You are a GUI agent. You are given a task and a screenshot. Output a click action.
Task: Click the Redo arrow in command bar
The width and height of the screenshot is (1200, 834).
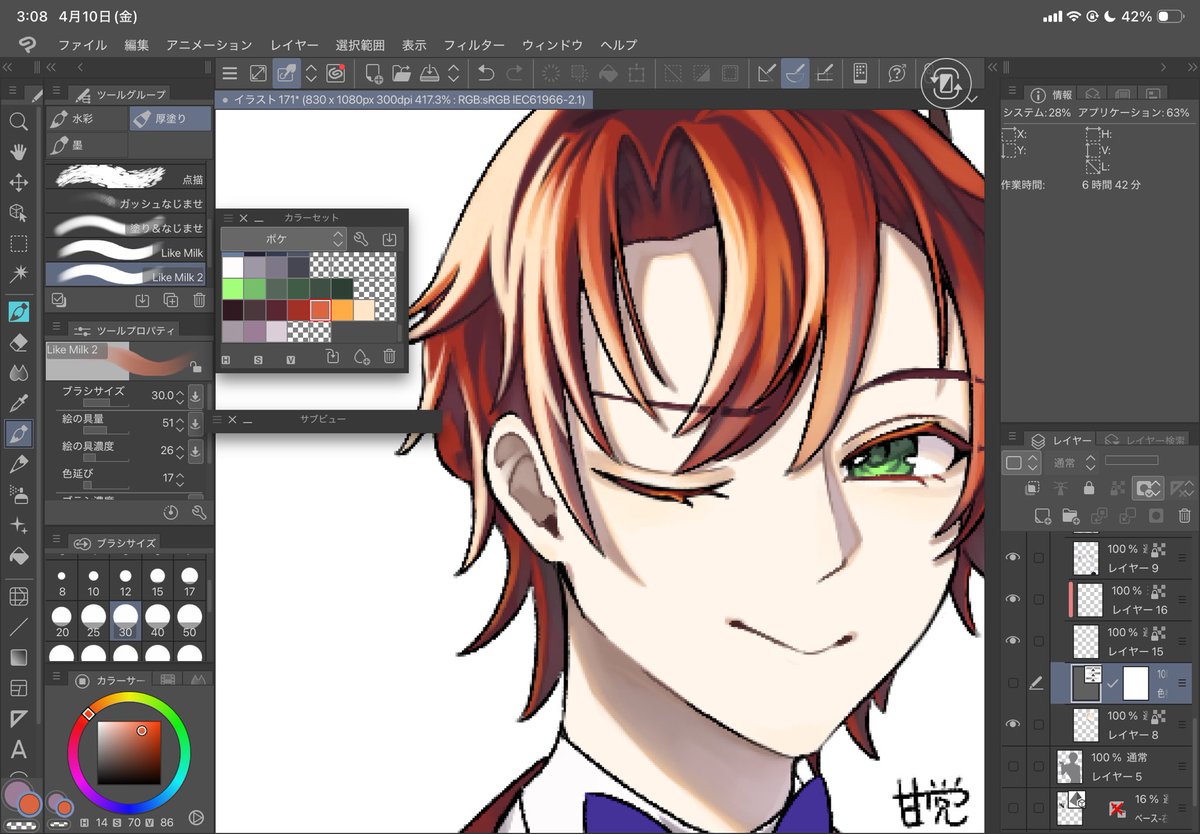(x=515, y=73)
